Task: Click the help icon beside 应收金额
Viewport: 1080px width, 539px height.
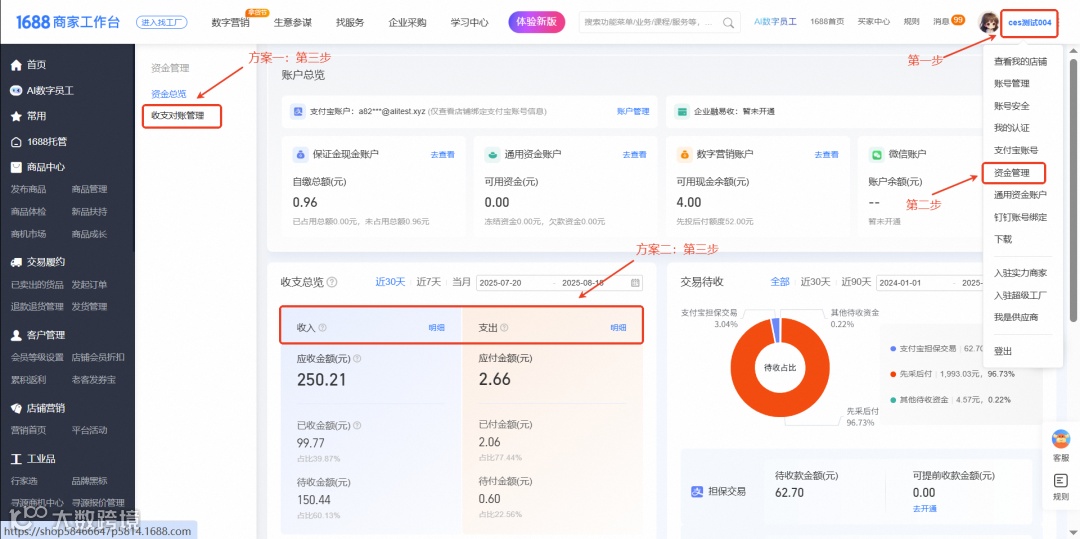Action: (357, 359)
